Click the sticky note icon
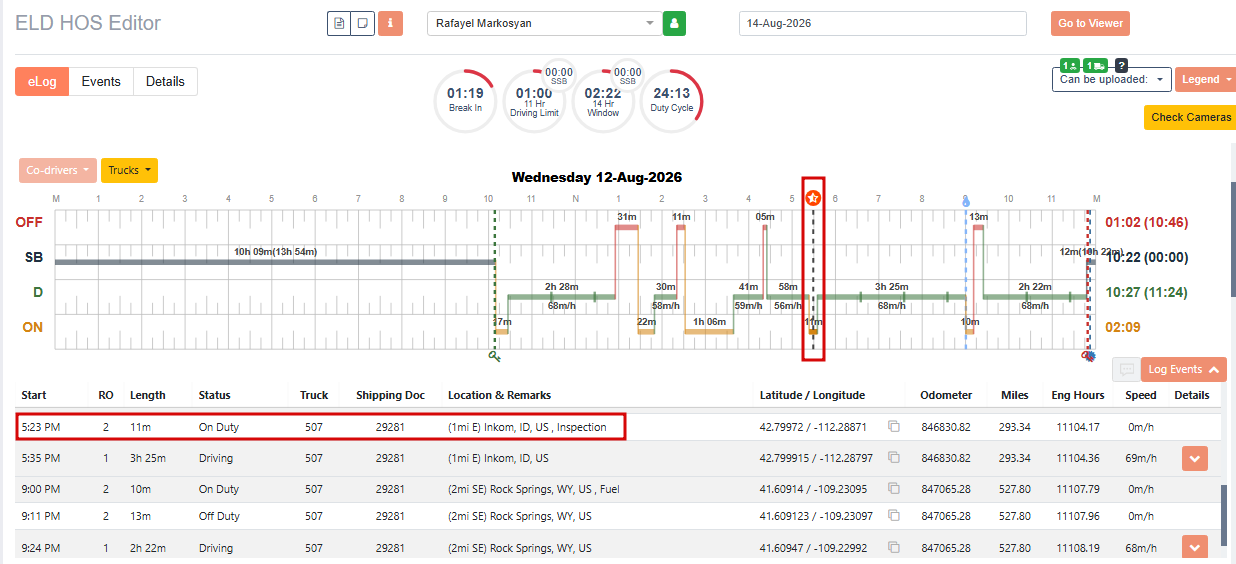Viewport: 1236px width, 564px height. [x=363, y=23]
